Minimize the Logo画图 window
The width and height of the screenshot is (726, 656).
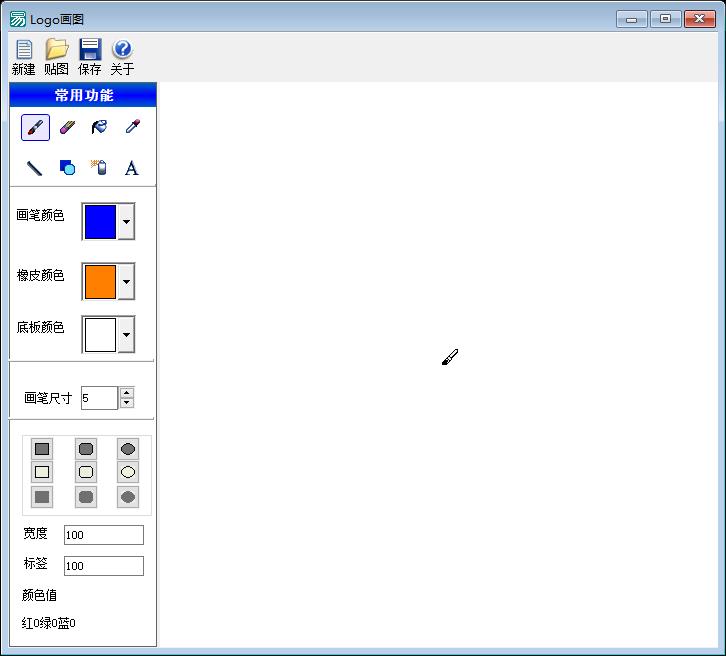coord(632,19)
